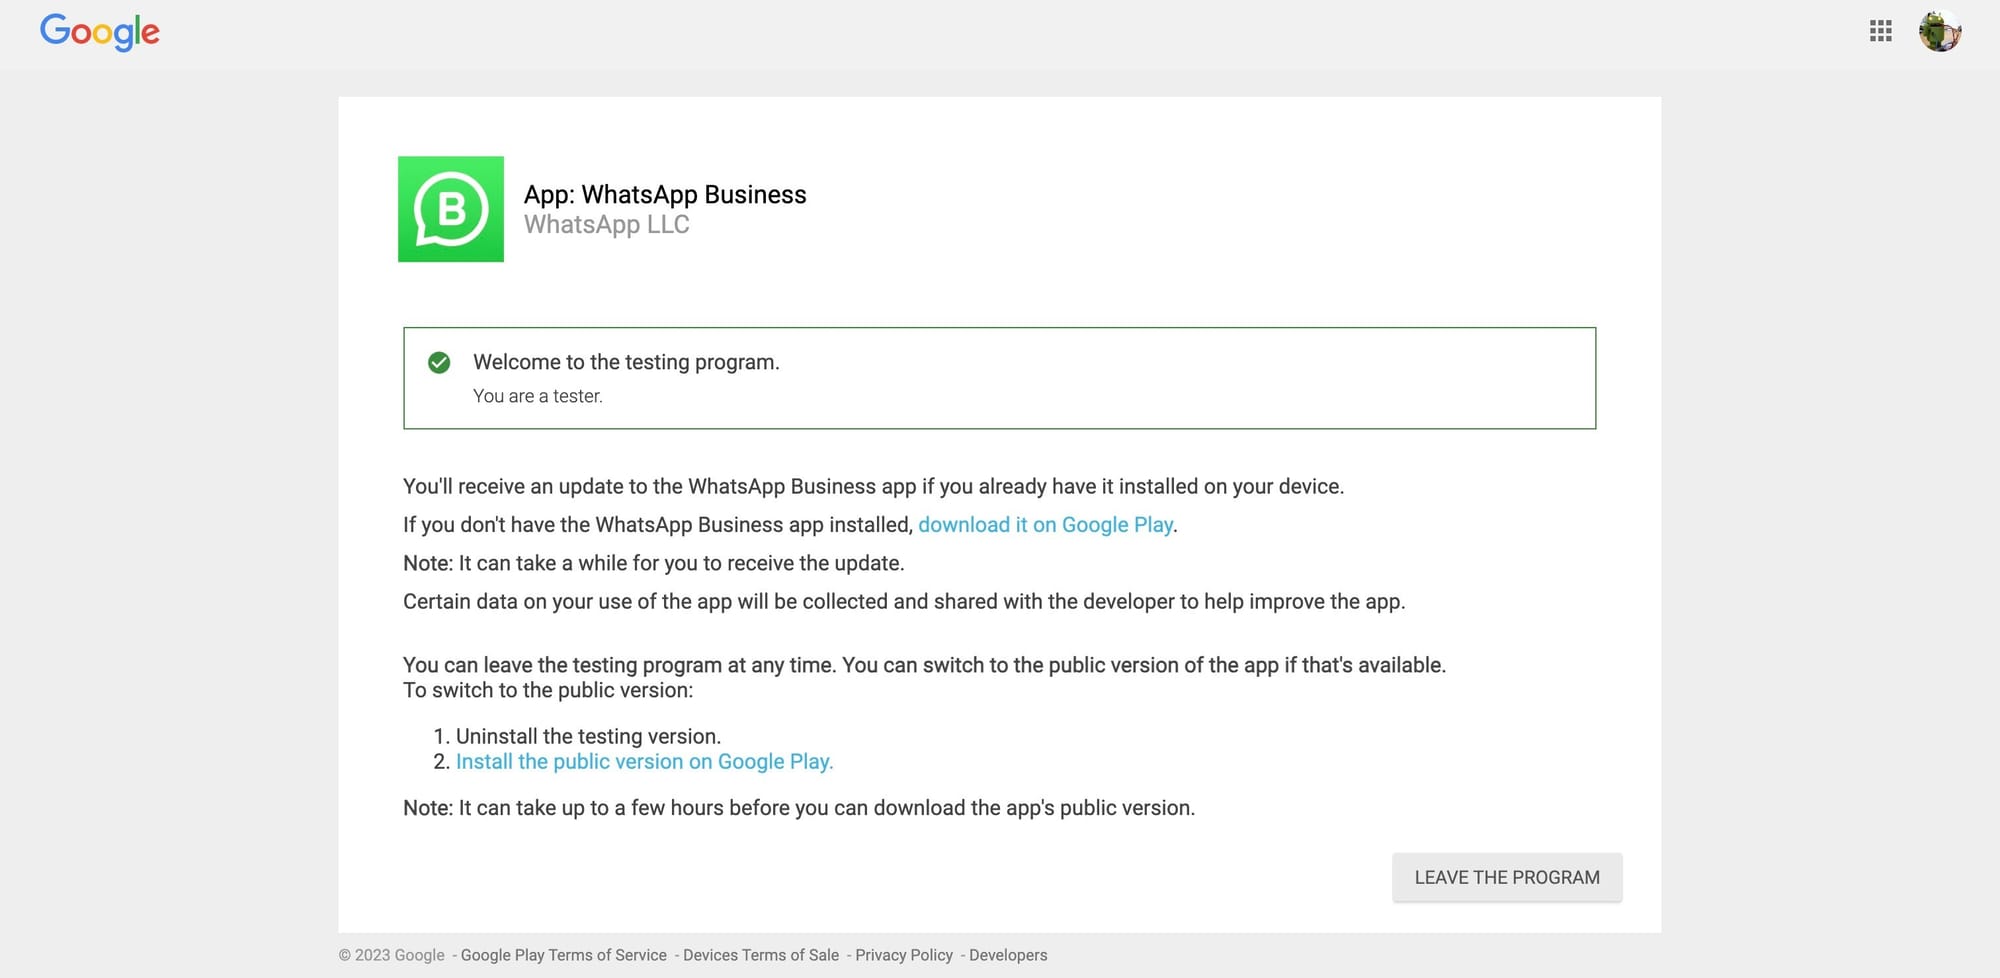Screen dimensions: 2000x978
Task: Click 'download it on Google Play' link
Action: point(1045,525)
